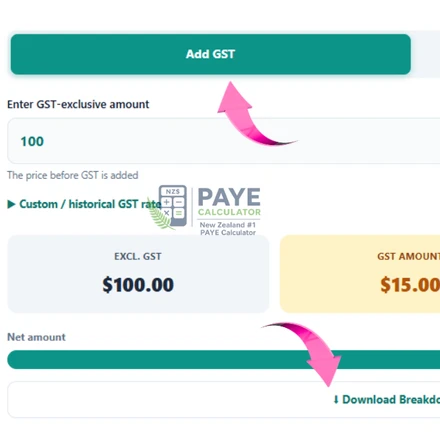This screenshot has height=440, width=440.
Task: Click the upper pink arrow pointing at Add GST
Action: pos(253,114)
